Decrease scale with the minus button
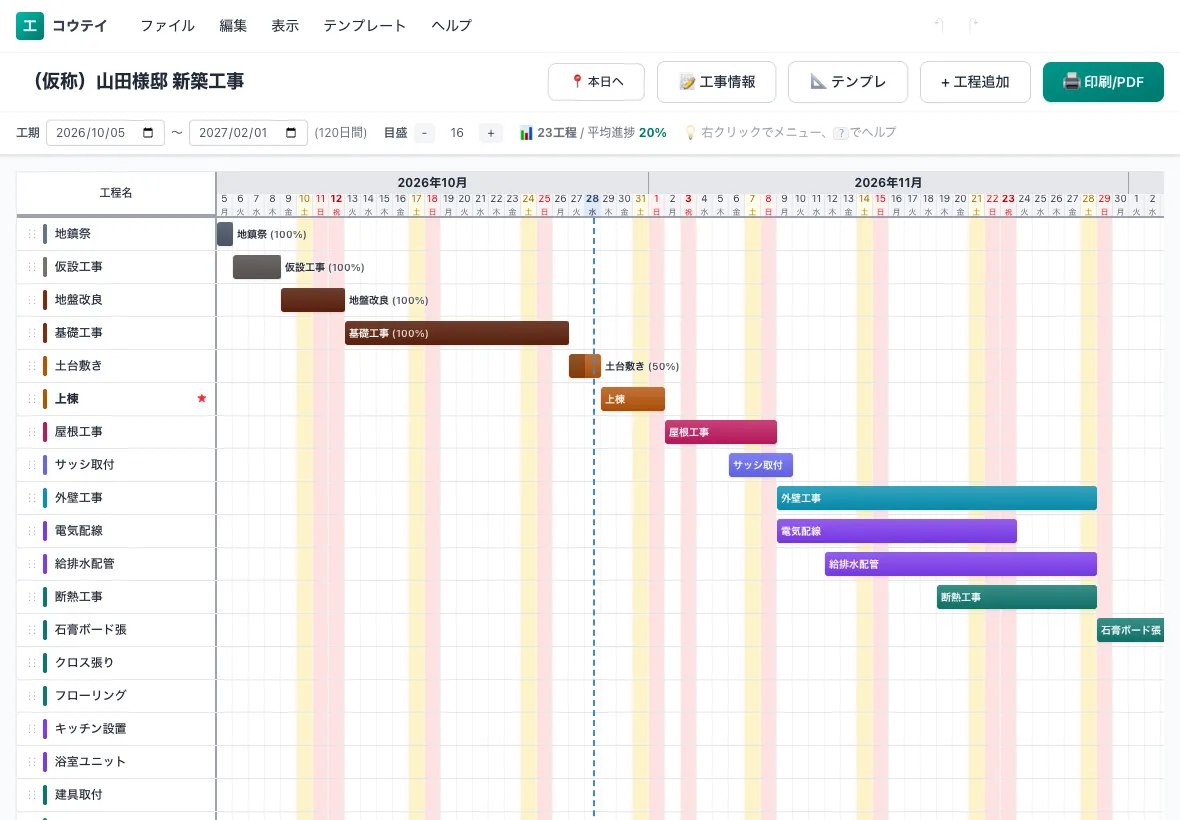1180x820 pixels. pos(424,133)
